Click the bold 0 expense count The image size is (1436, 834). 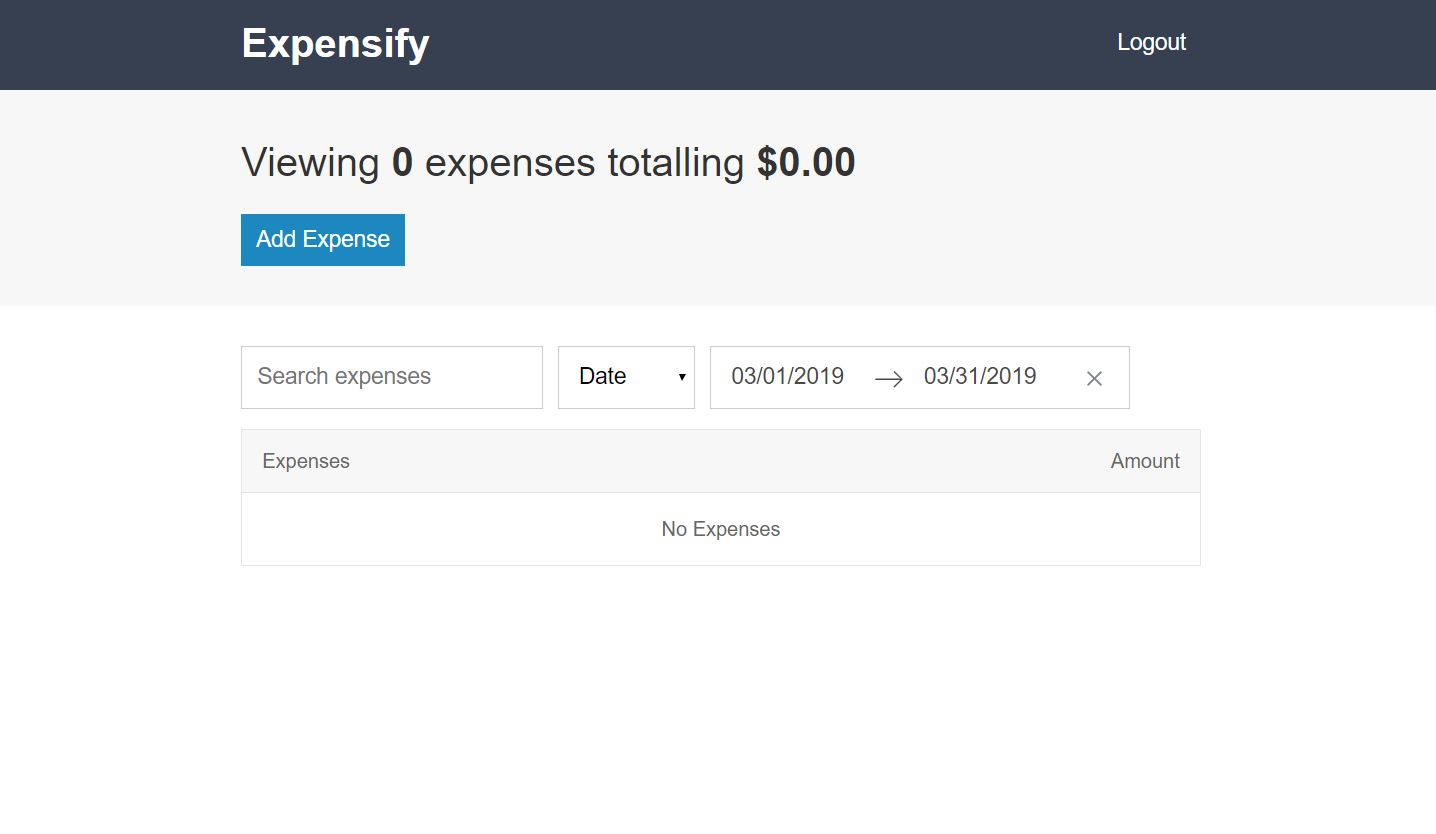pos(402,163)
